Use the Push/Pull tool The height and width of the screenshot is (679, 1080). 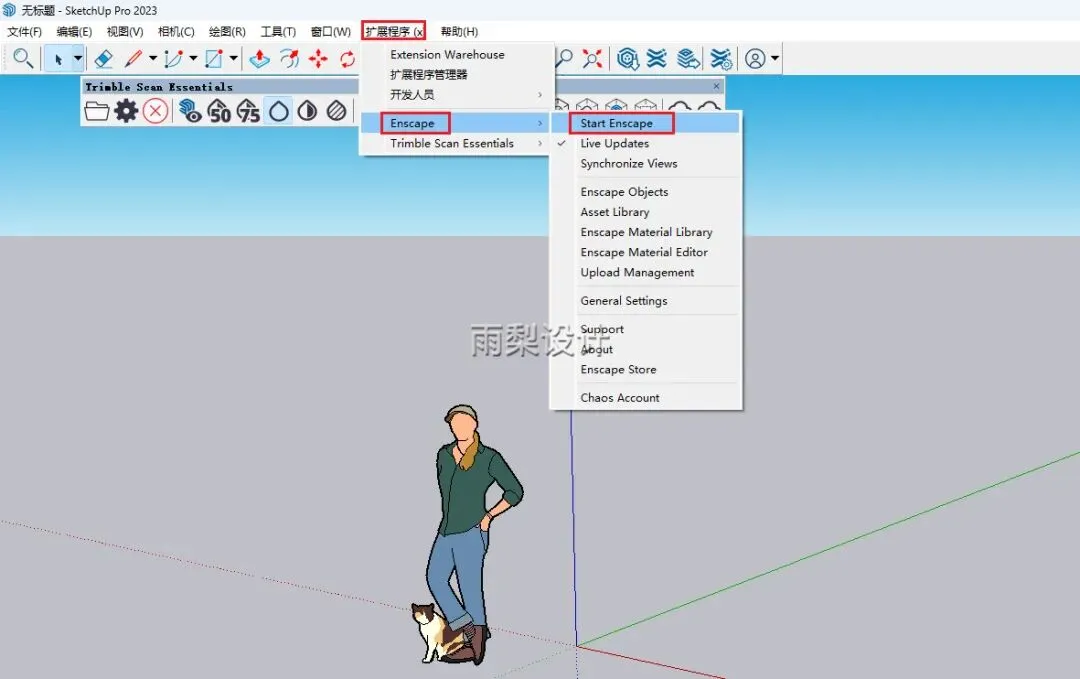pos(259,59)
